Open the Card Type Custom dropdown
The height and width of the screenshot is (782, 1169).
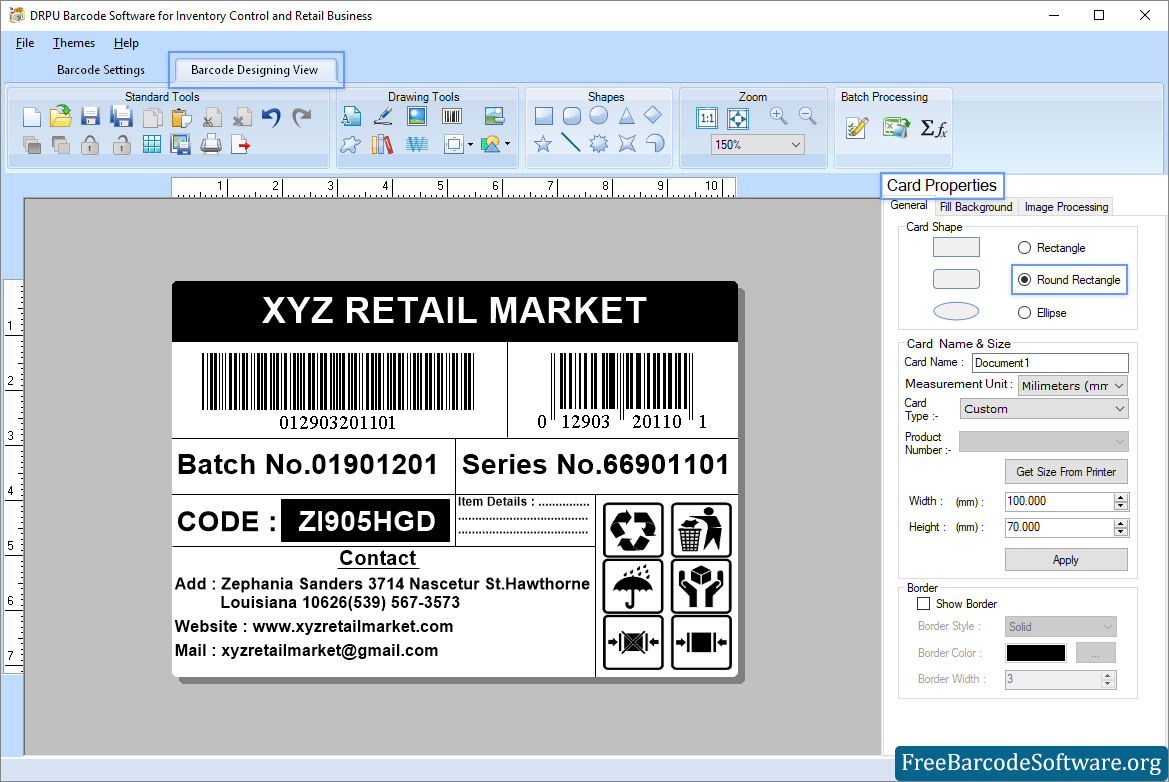click(x=1044, y=409)
